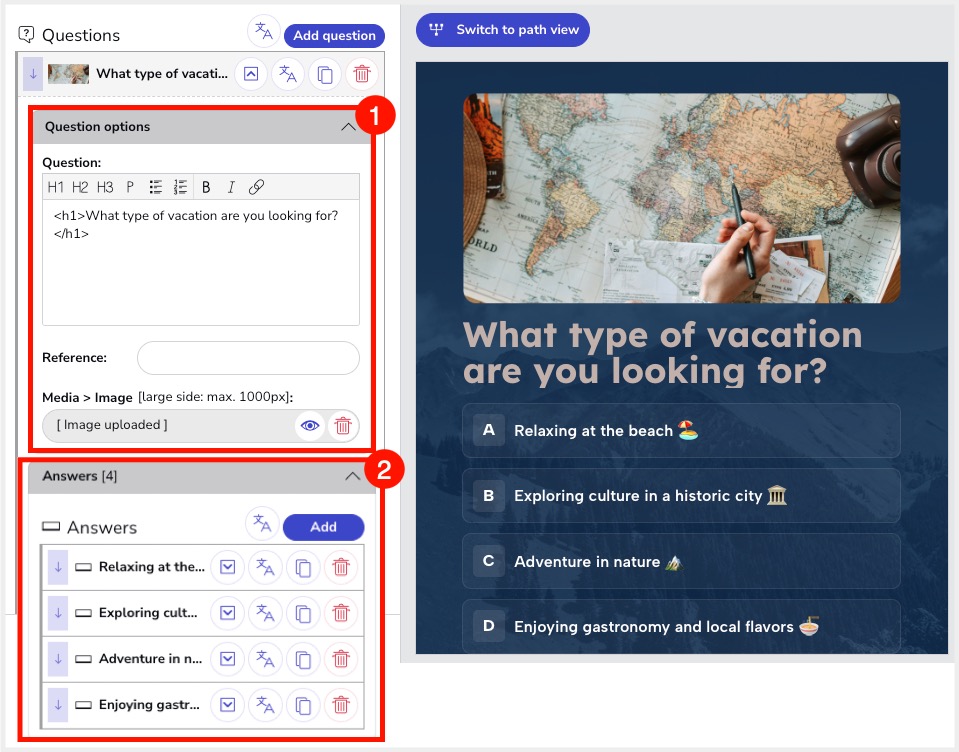The width and height of the screenshot is (959, 752).
Task: Click the Add question button
Action: tap(334, 36)
